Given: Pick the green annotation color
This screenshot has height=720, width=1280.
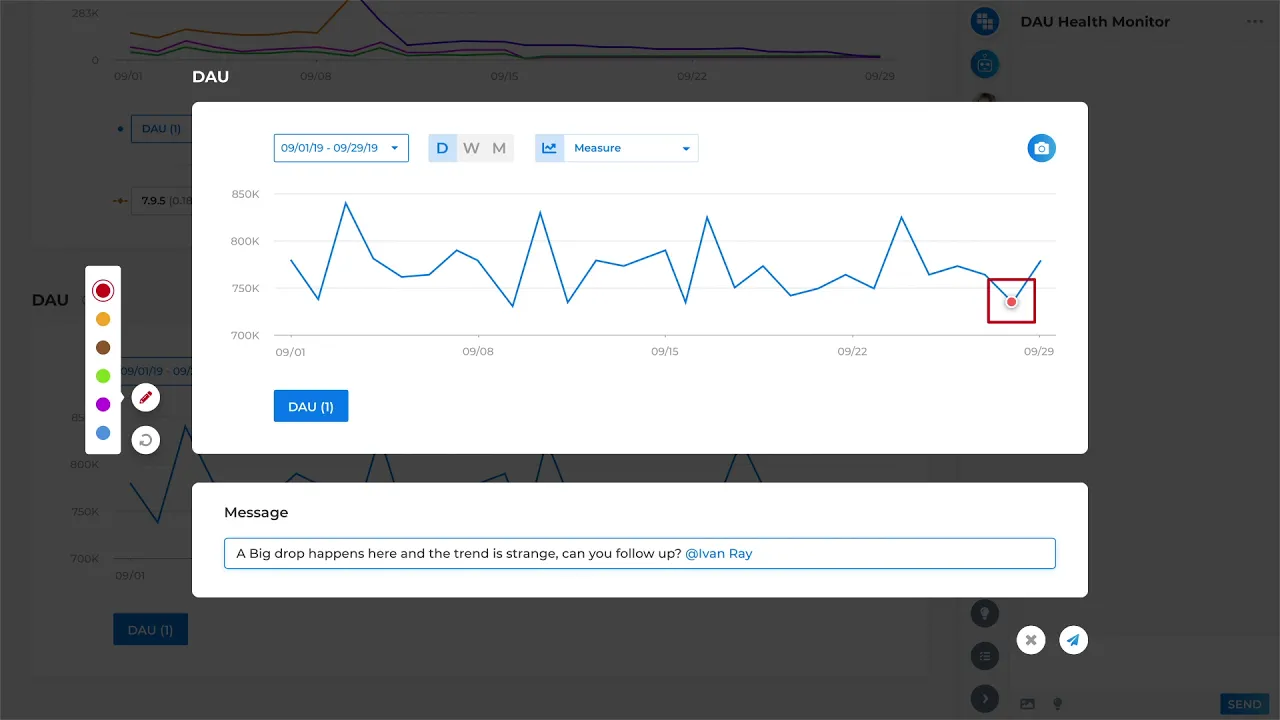Looking at the screenshot, I should (103, 376).
